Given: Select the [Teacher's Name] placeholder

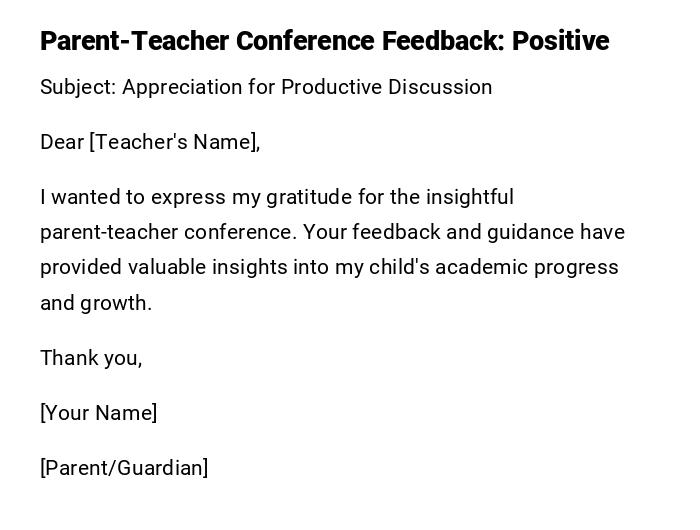Looking at the screenshot, I should coord(175,142).
